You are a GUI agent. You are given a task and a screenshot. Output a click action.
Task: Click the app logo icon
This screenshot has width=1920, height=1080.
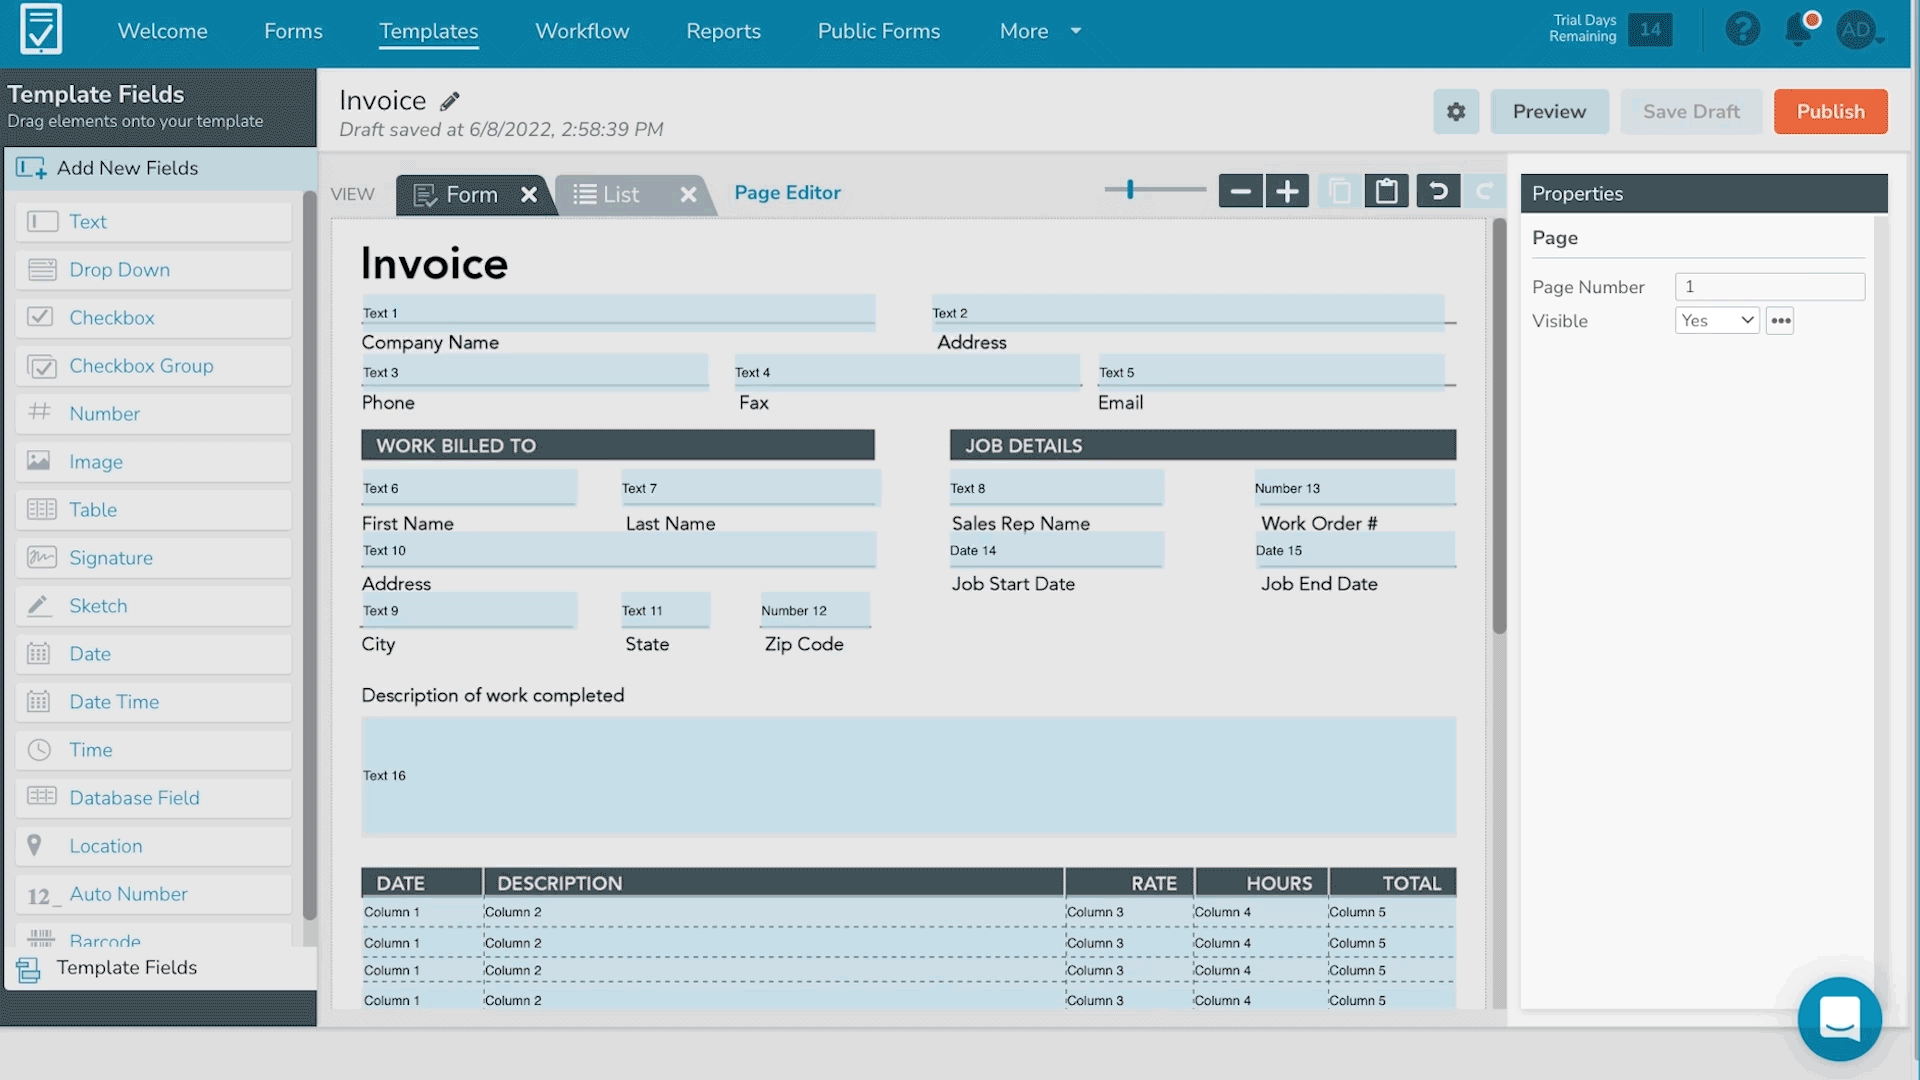41,29
